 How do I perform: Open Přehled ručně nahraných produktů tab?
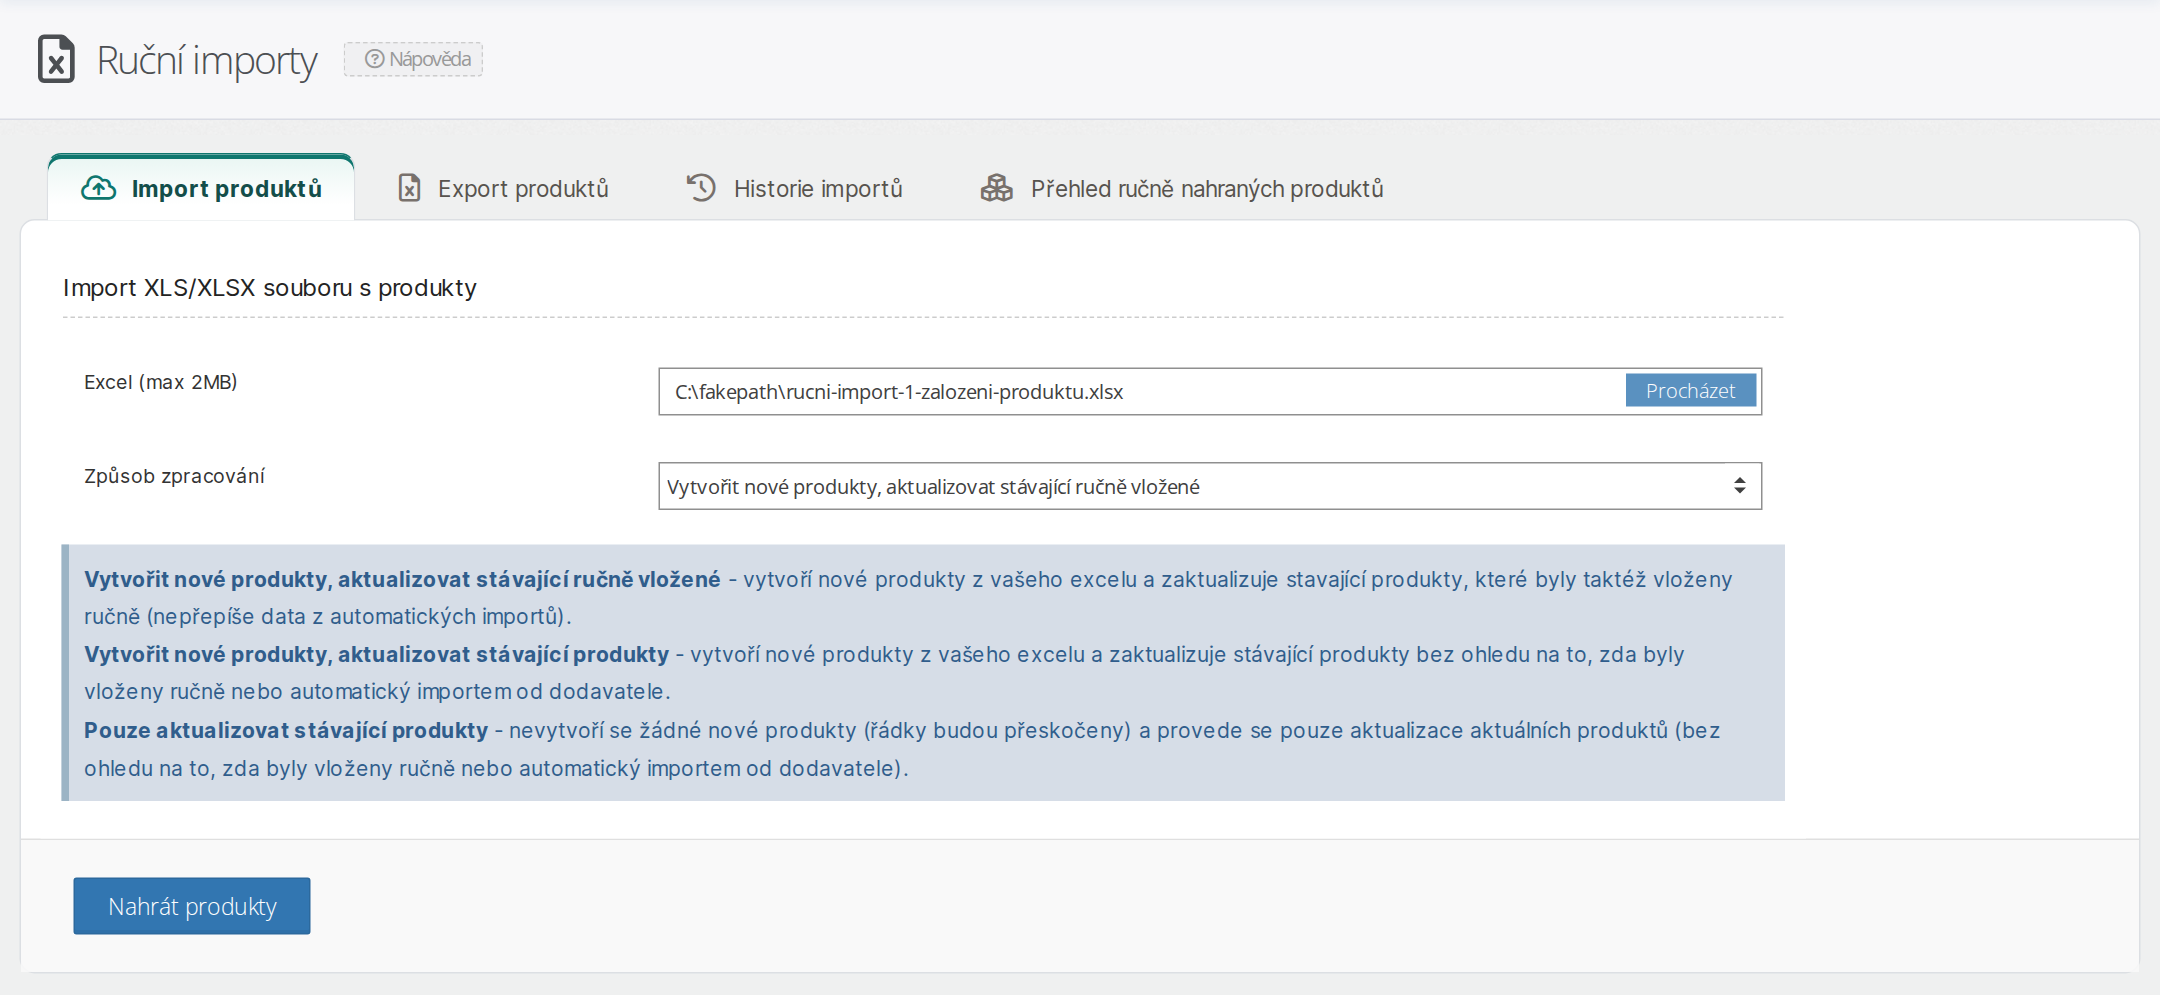tap(1182, 188)
